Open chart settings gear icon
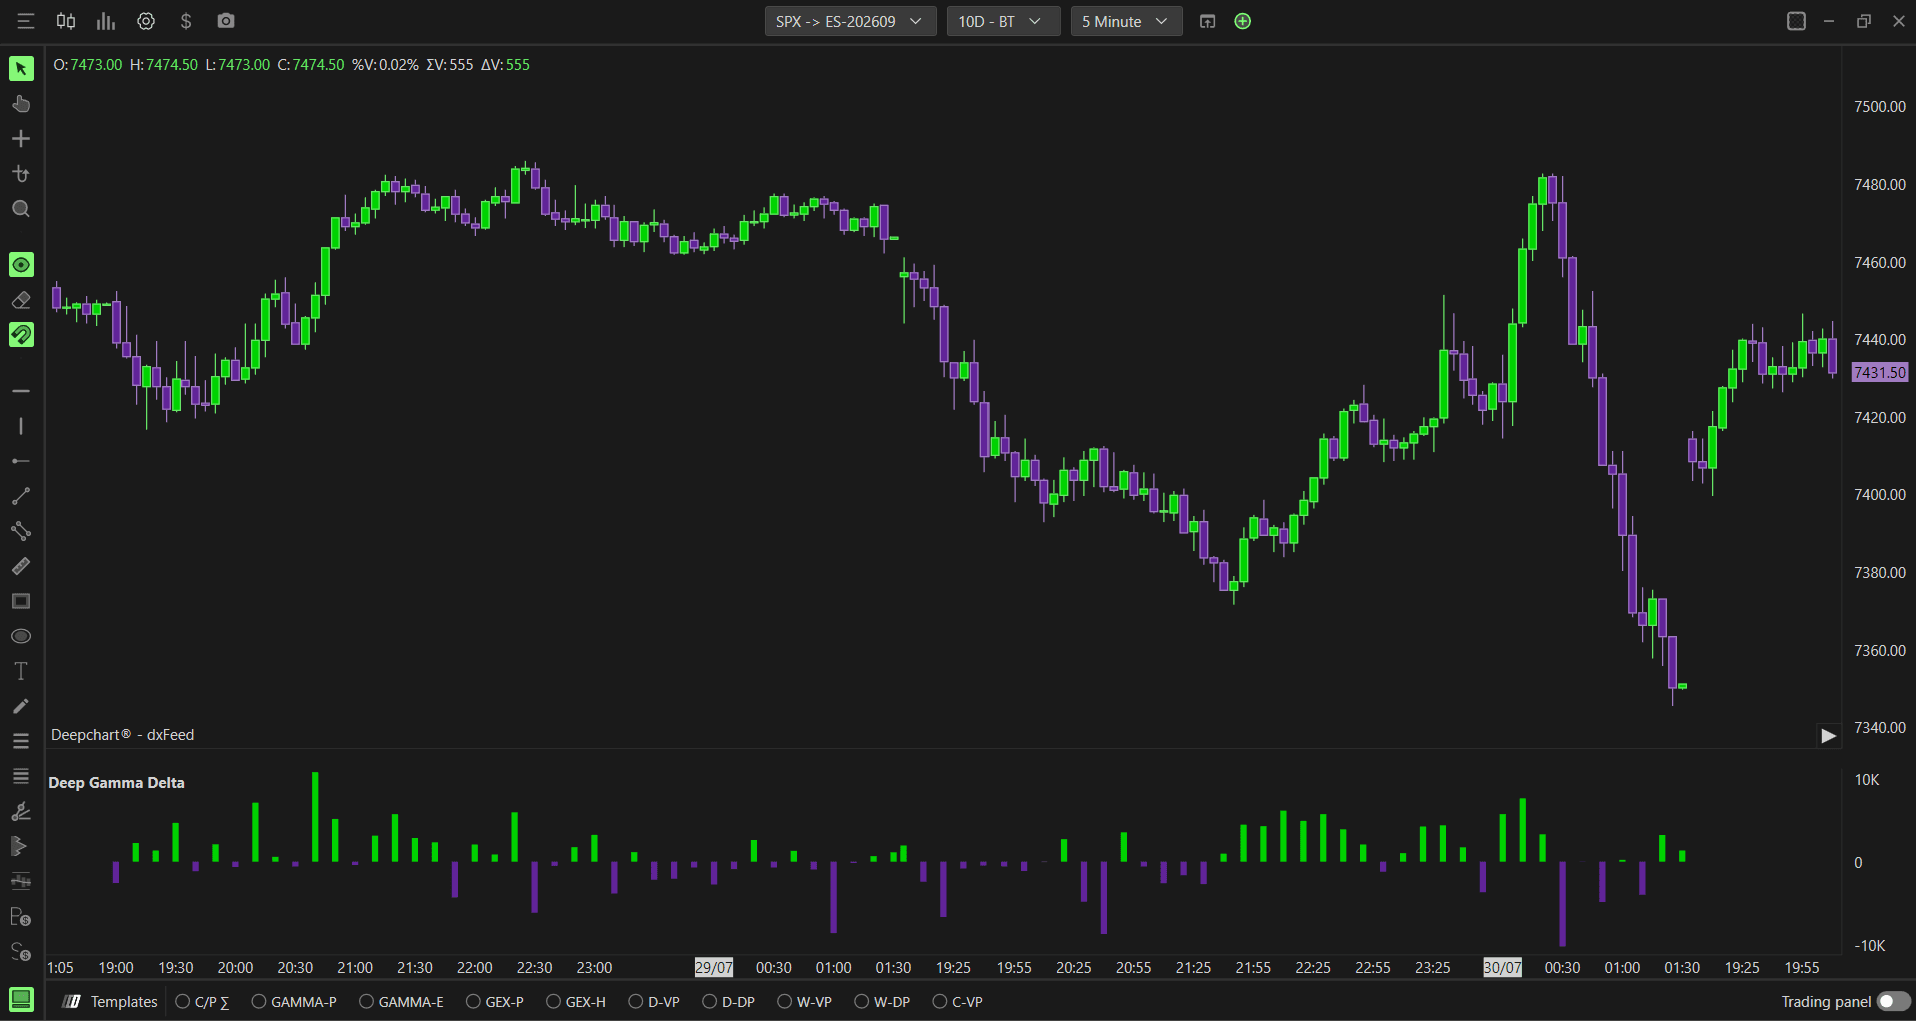Screen dimensions: 1916x1021 146,21
